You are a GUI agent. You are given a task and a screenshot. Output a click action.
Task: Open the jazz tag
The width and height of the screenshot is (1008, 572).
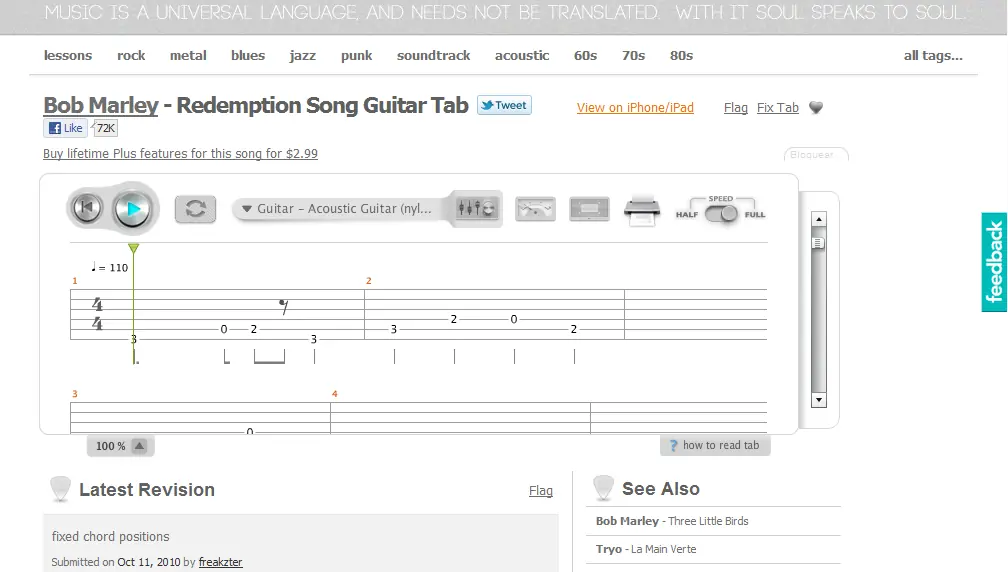pos(303,56)
